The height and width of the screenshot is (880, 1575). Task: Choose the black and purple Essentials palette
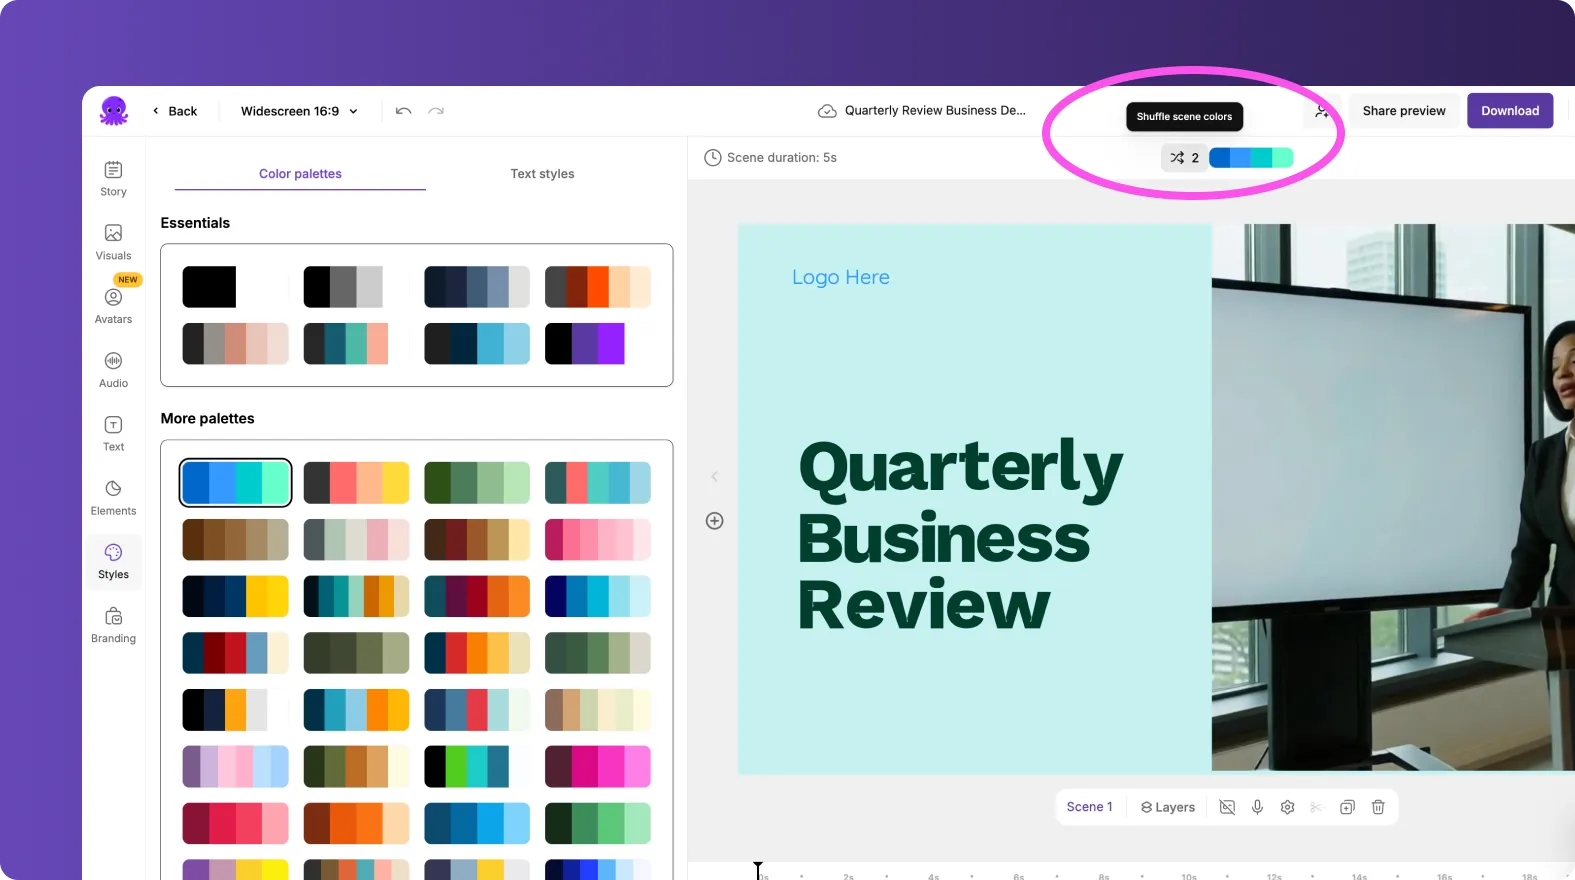click(585, 344)
